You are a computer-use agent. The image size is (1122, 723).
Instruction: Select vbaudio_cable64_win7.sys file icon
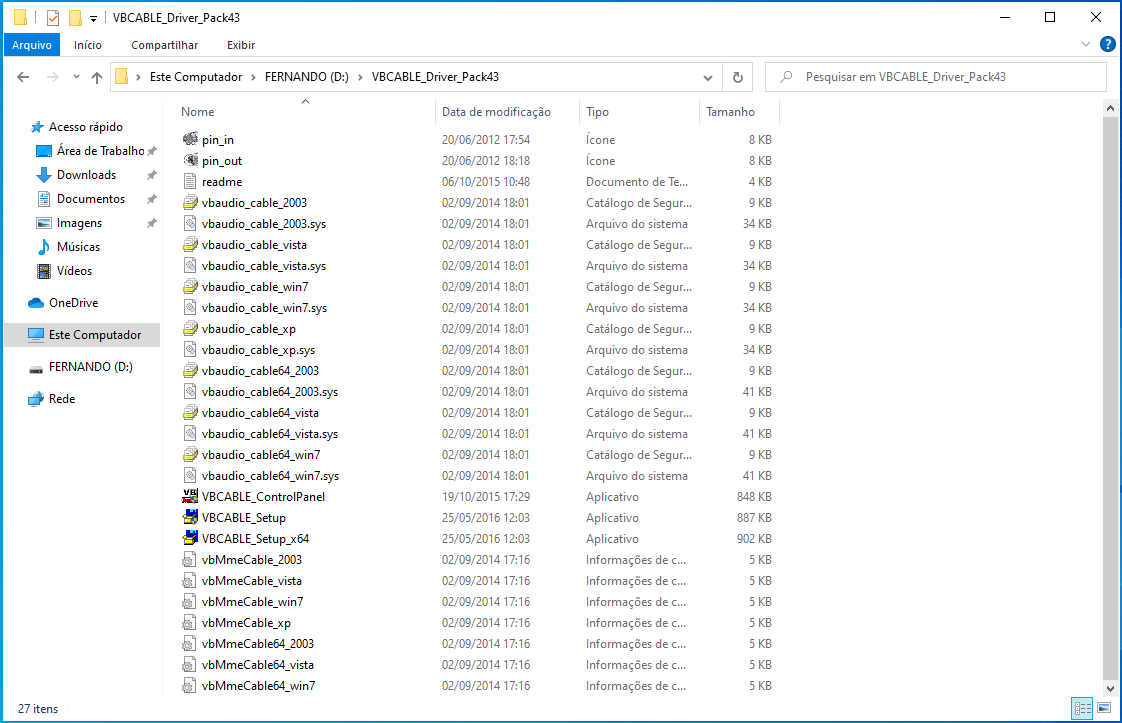(x=190, y=475)
